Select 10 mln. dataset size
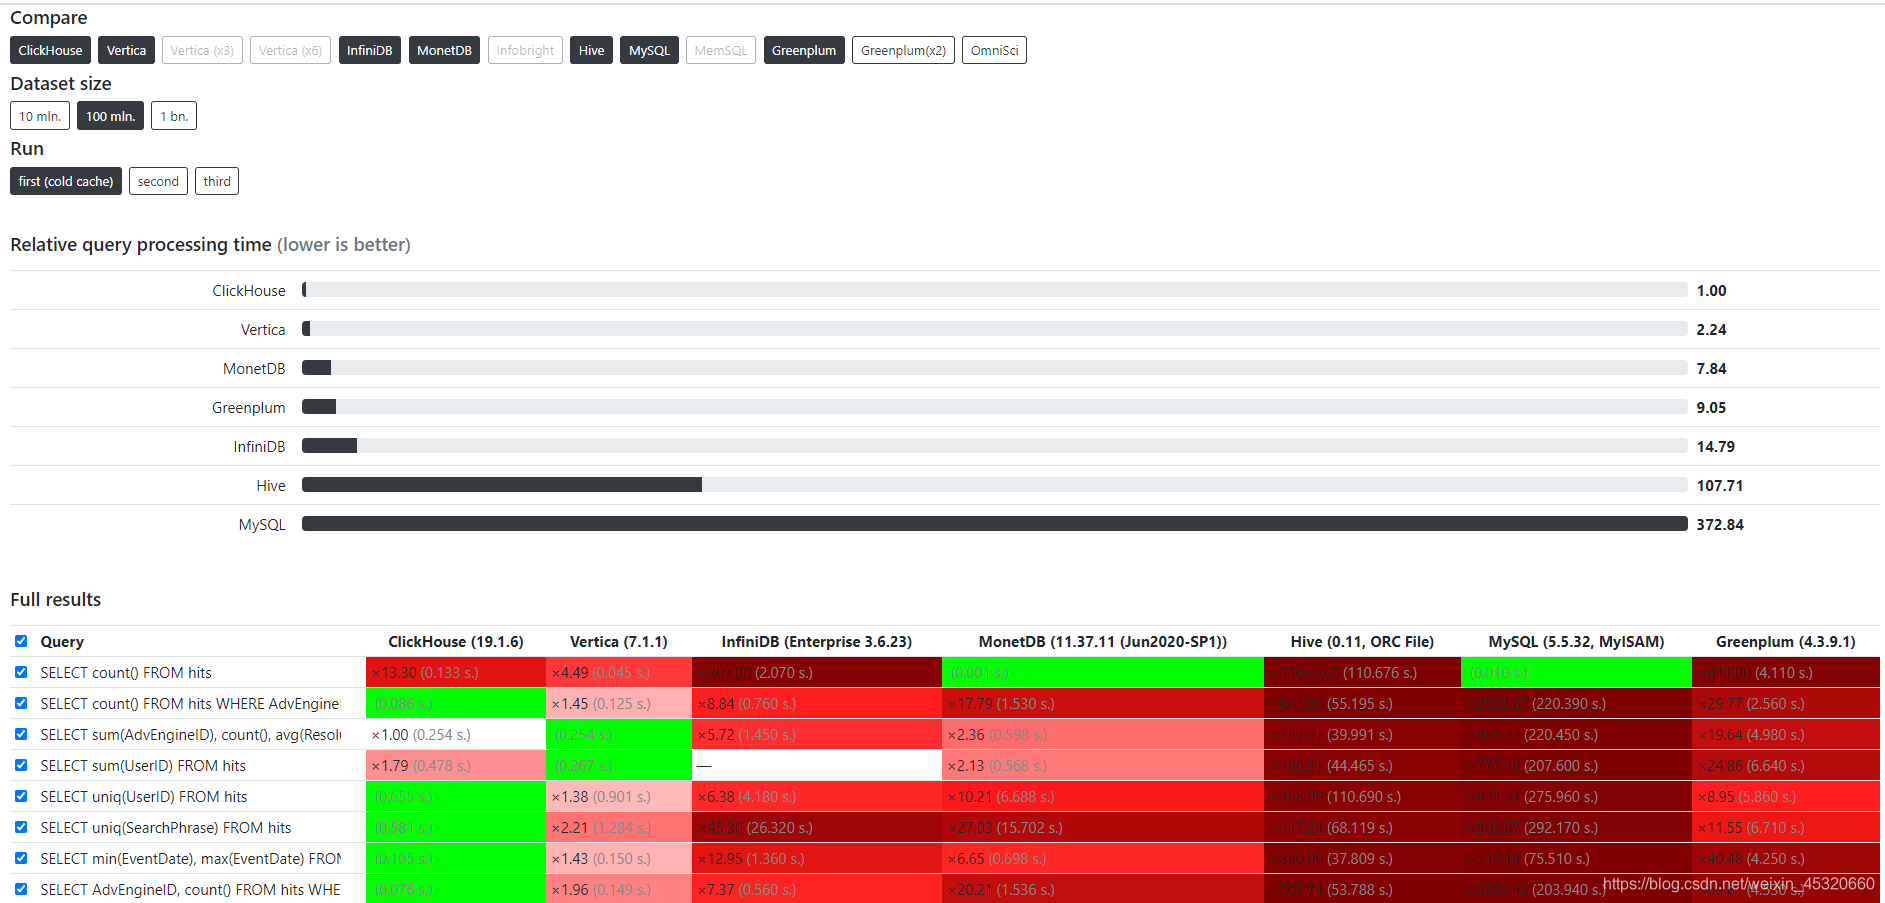This screenshot has width=1885, height=903. (x=40, y=116)
